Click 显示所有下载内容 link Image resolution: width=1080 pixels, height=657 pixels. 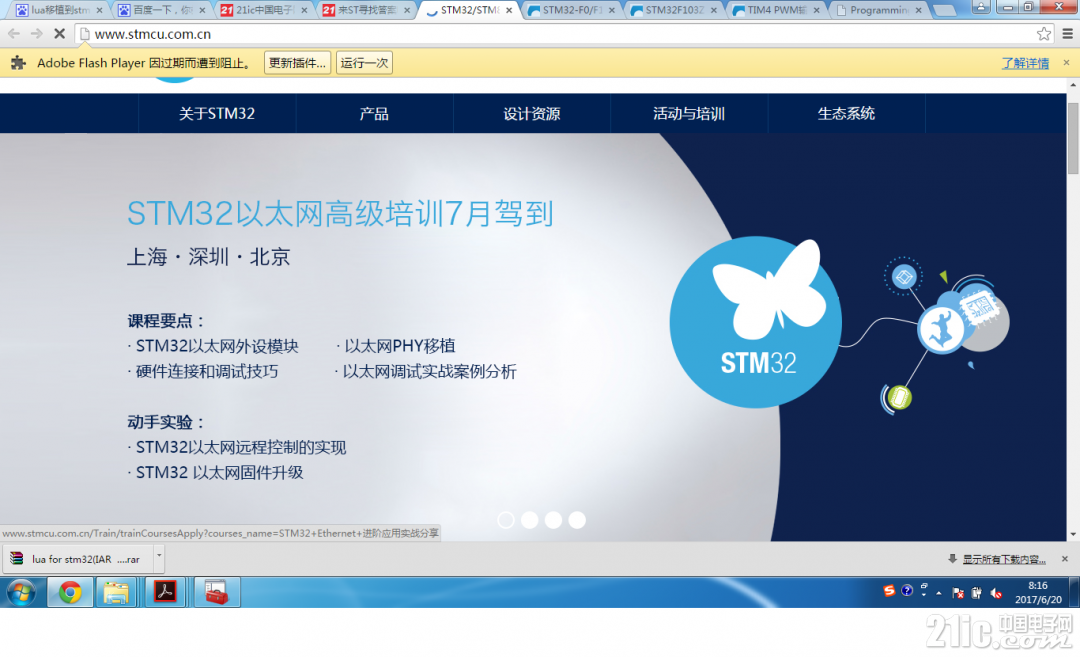pos(1004,559)
